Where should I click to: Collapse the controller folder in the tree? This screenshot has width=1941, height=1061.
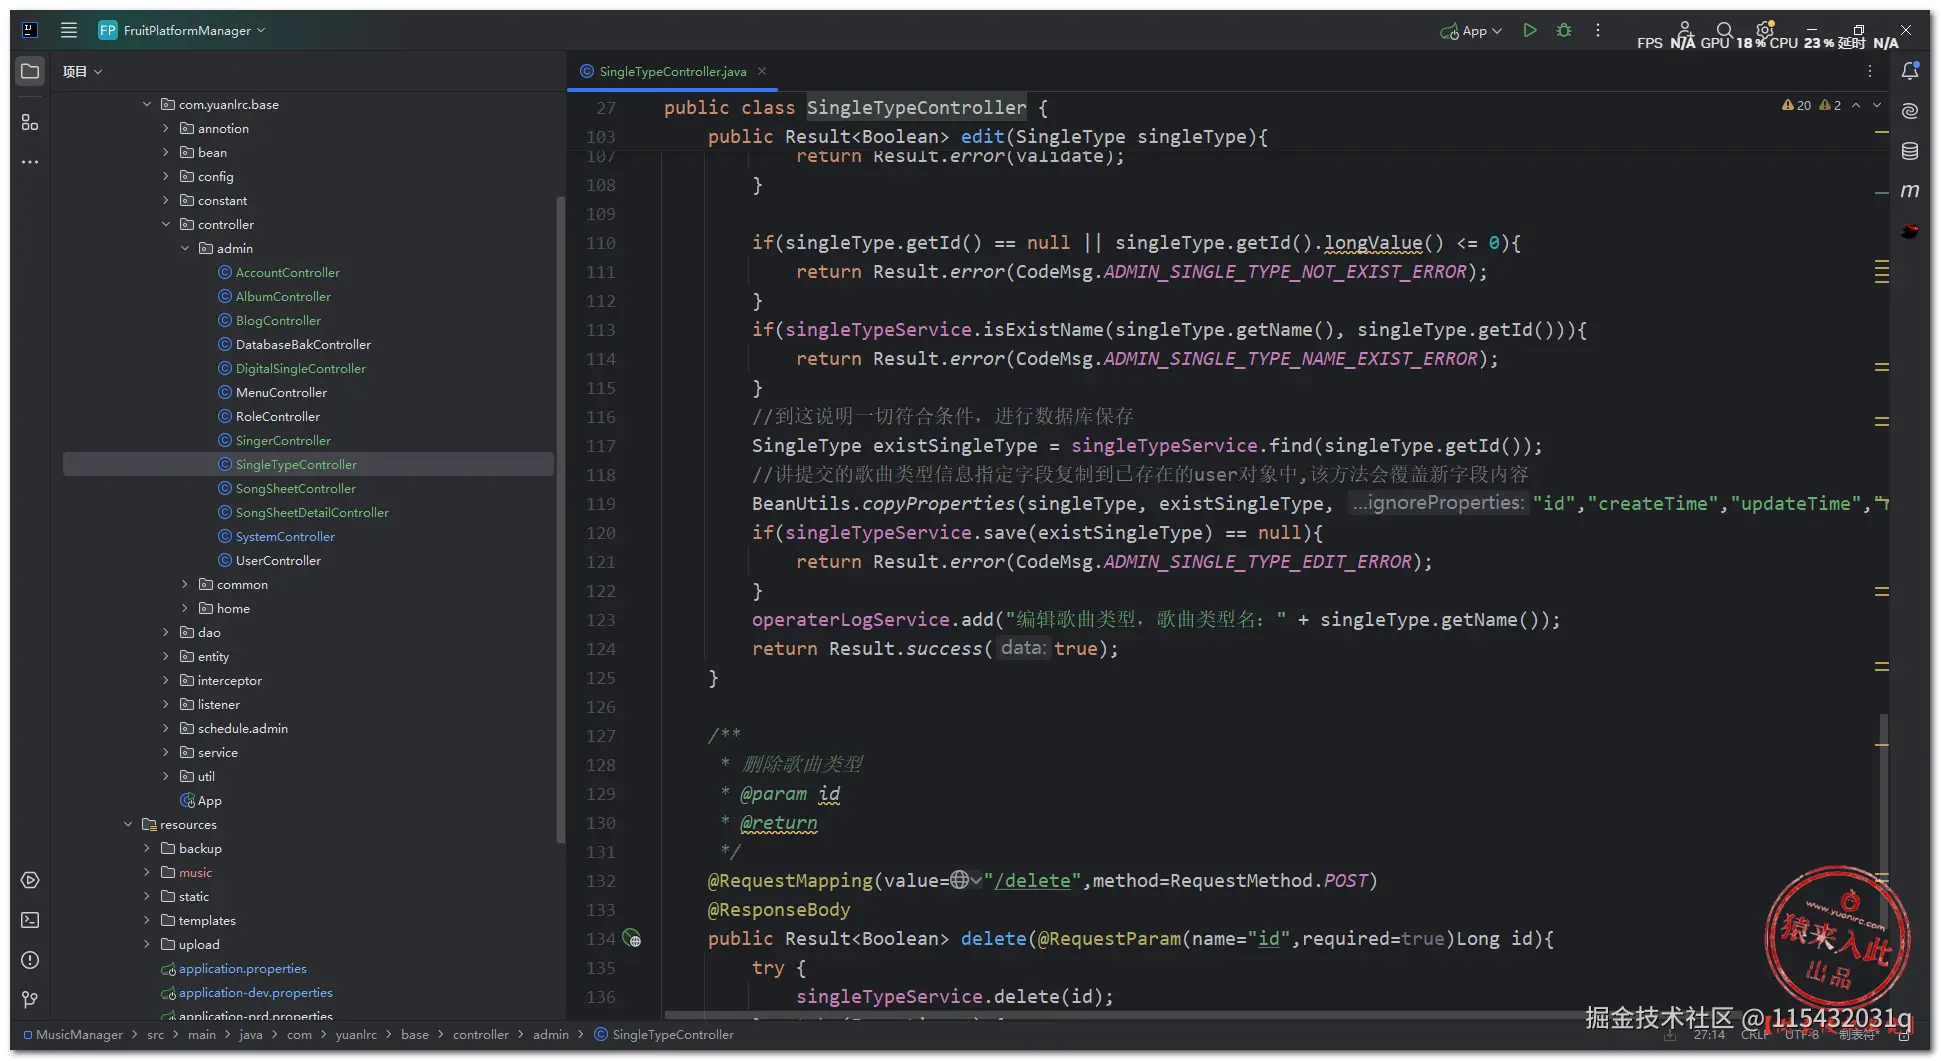pos(166,225)
